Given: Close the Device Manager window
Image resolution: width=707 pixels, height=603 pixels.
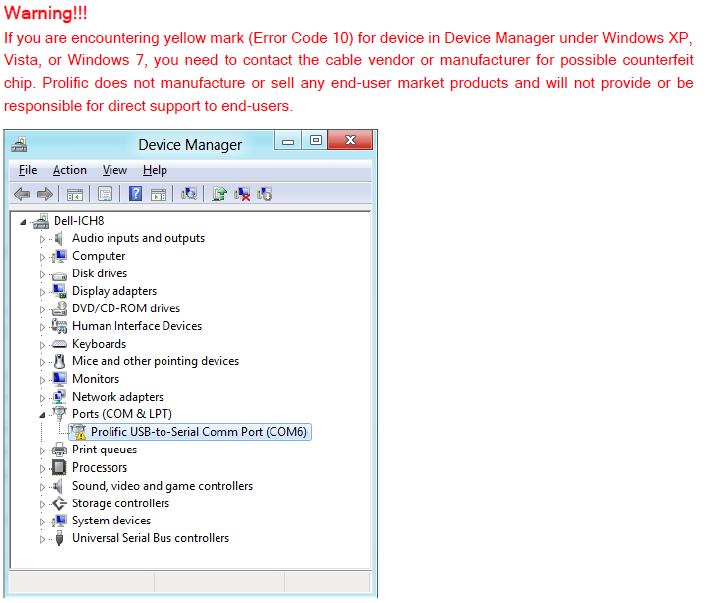Looking at the screenshot, I should click(350, 140).
